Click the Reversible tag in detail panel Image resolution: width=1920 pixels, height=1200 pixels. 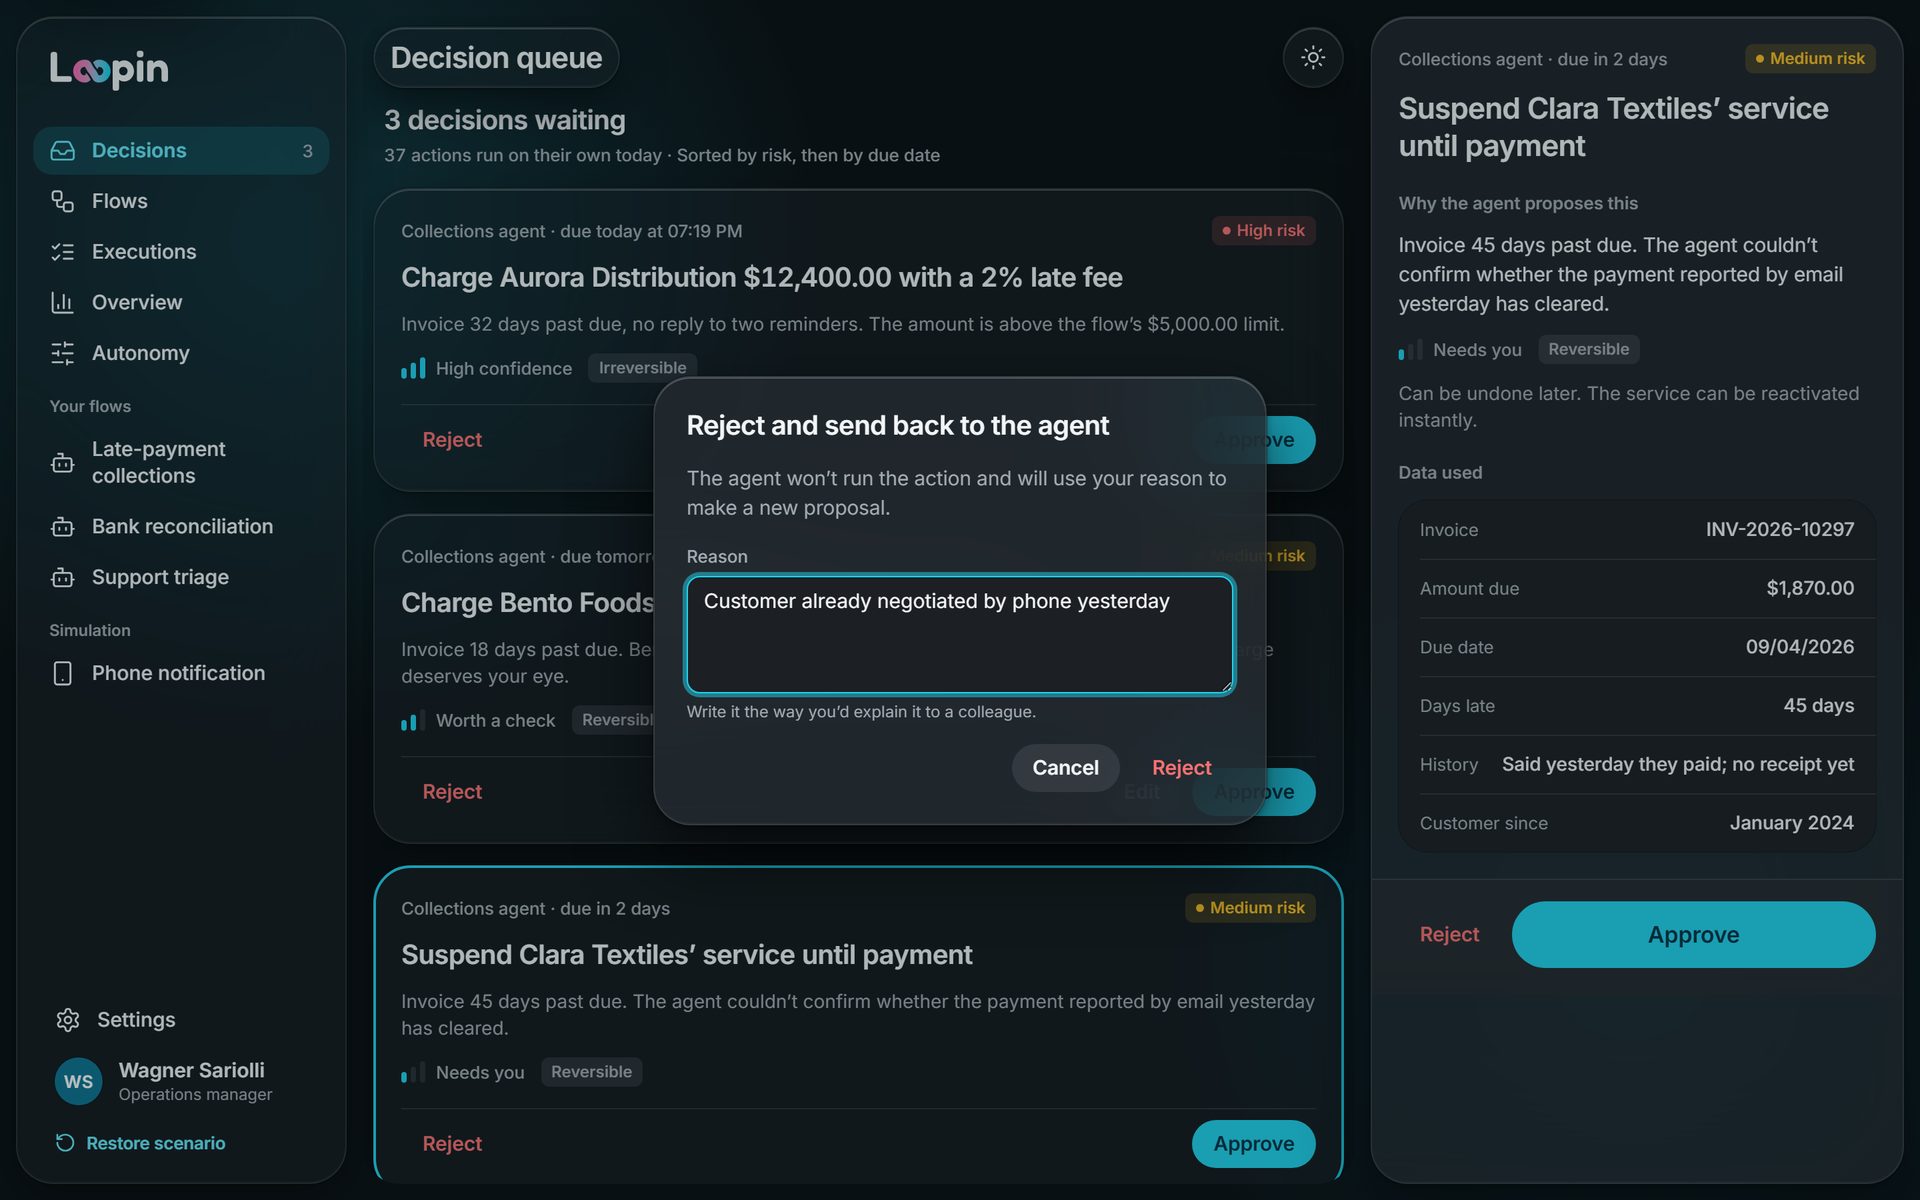1588,349
